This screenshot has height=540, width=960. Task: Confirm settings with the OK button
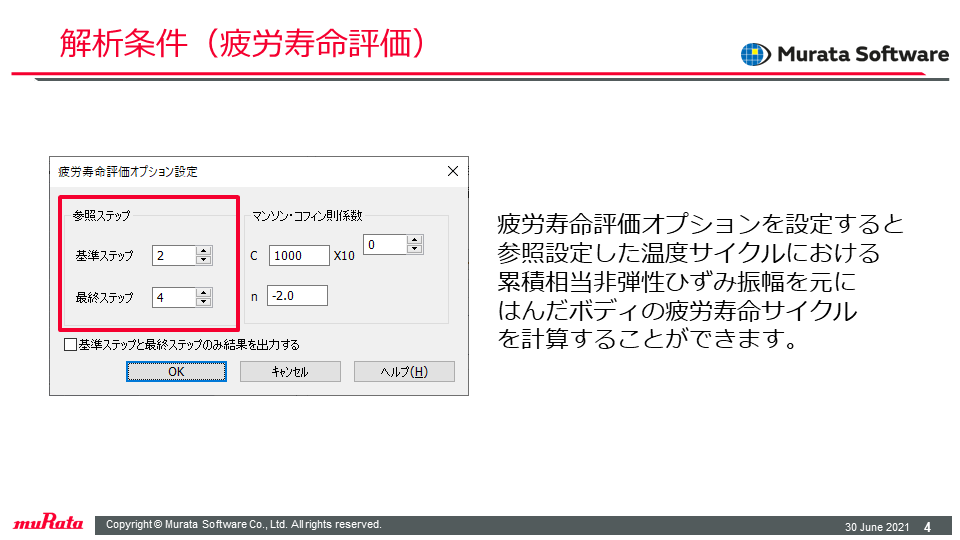coord(176,372)
